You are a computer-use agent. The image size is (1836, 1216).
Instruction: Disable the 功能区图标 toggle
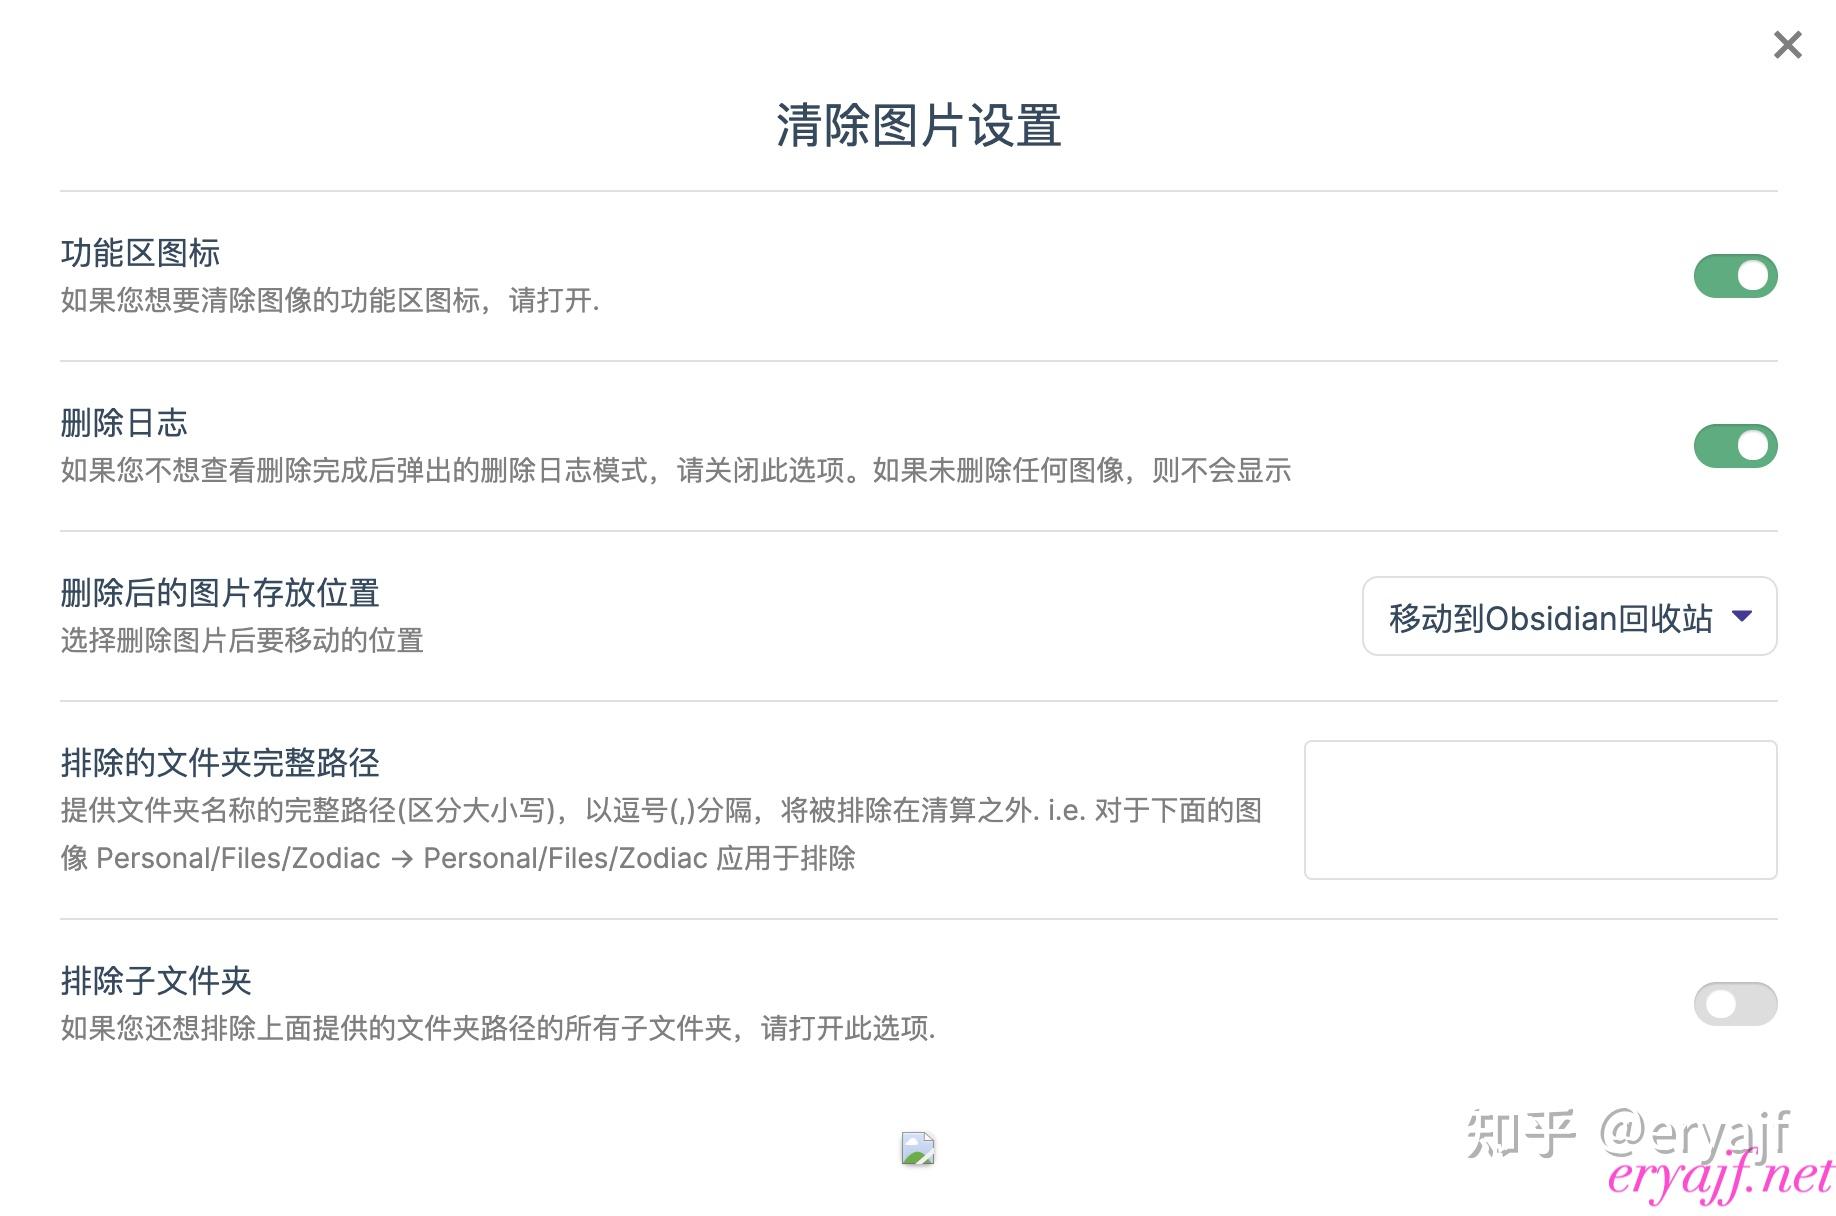(x=1735, y=276)
